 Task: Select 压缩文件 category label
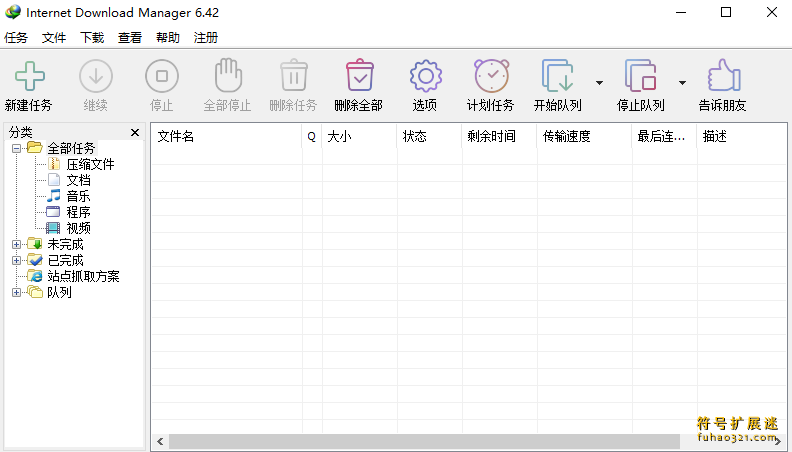pos(90,164)
